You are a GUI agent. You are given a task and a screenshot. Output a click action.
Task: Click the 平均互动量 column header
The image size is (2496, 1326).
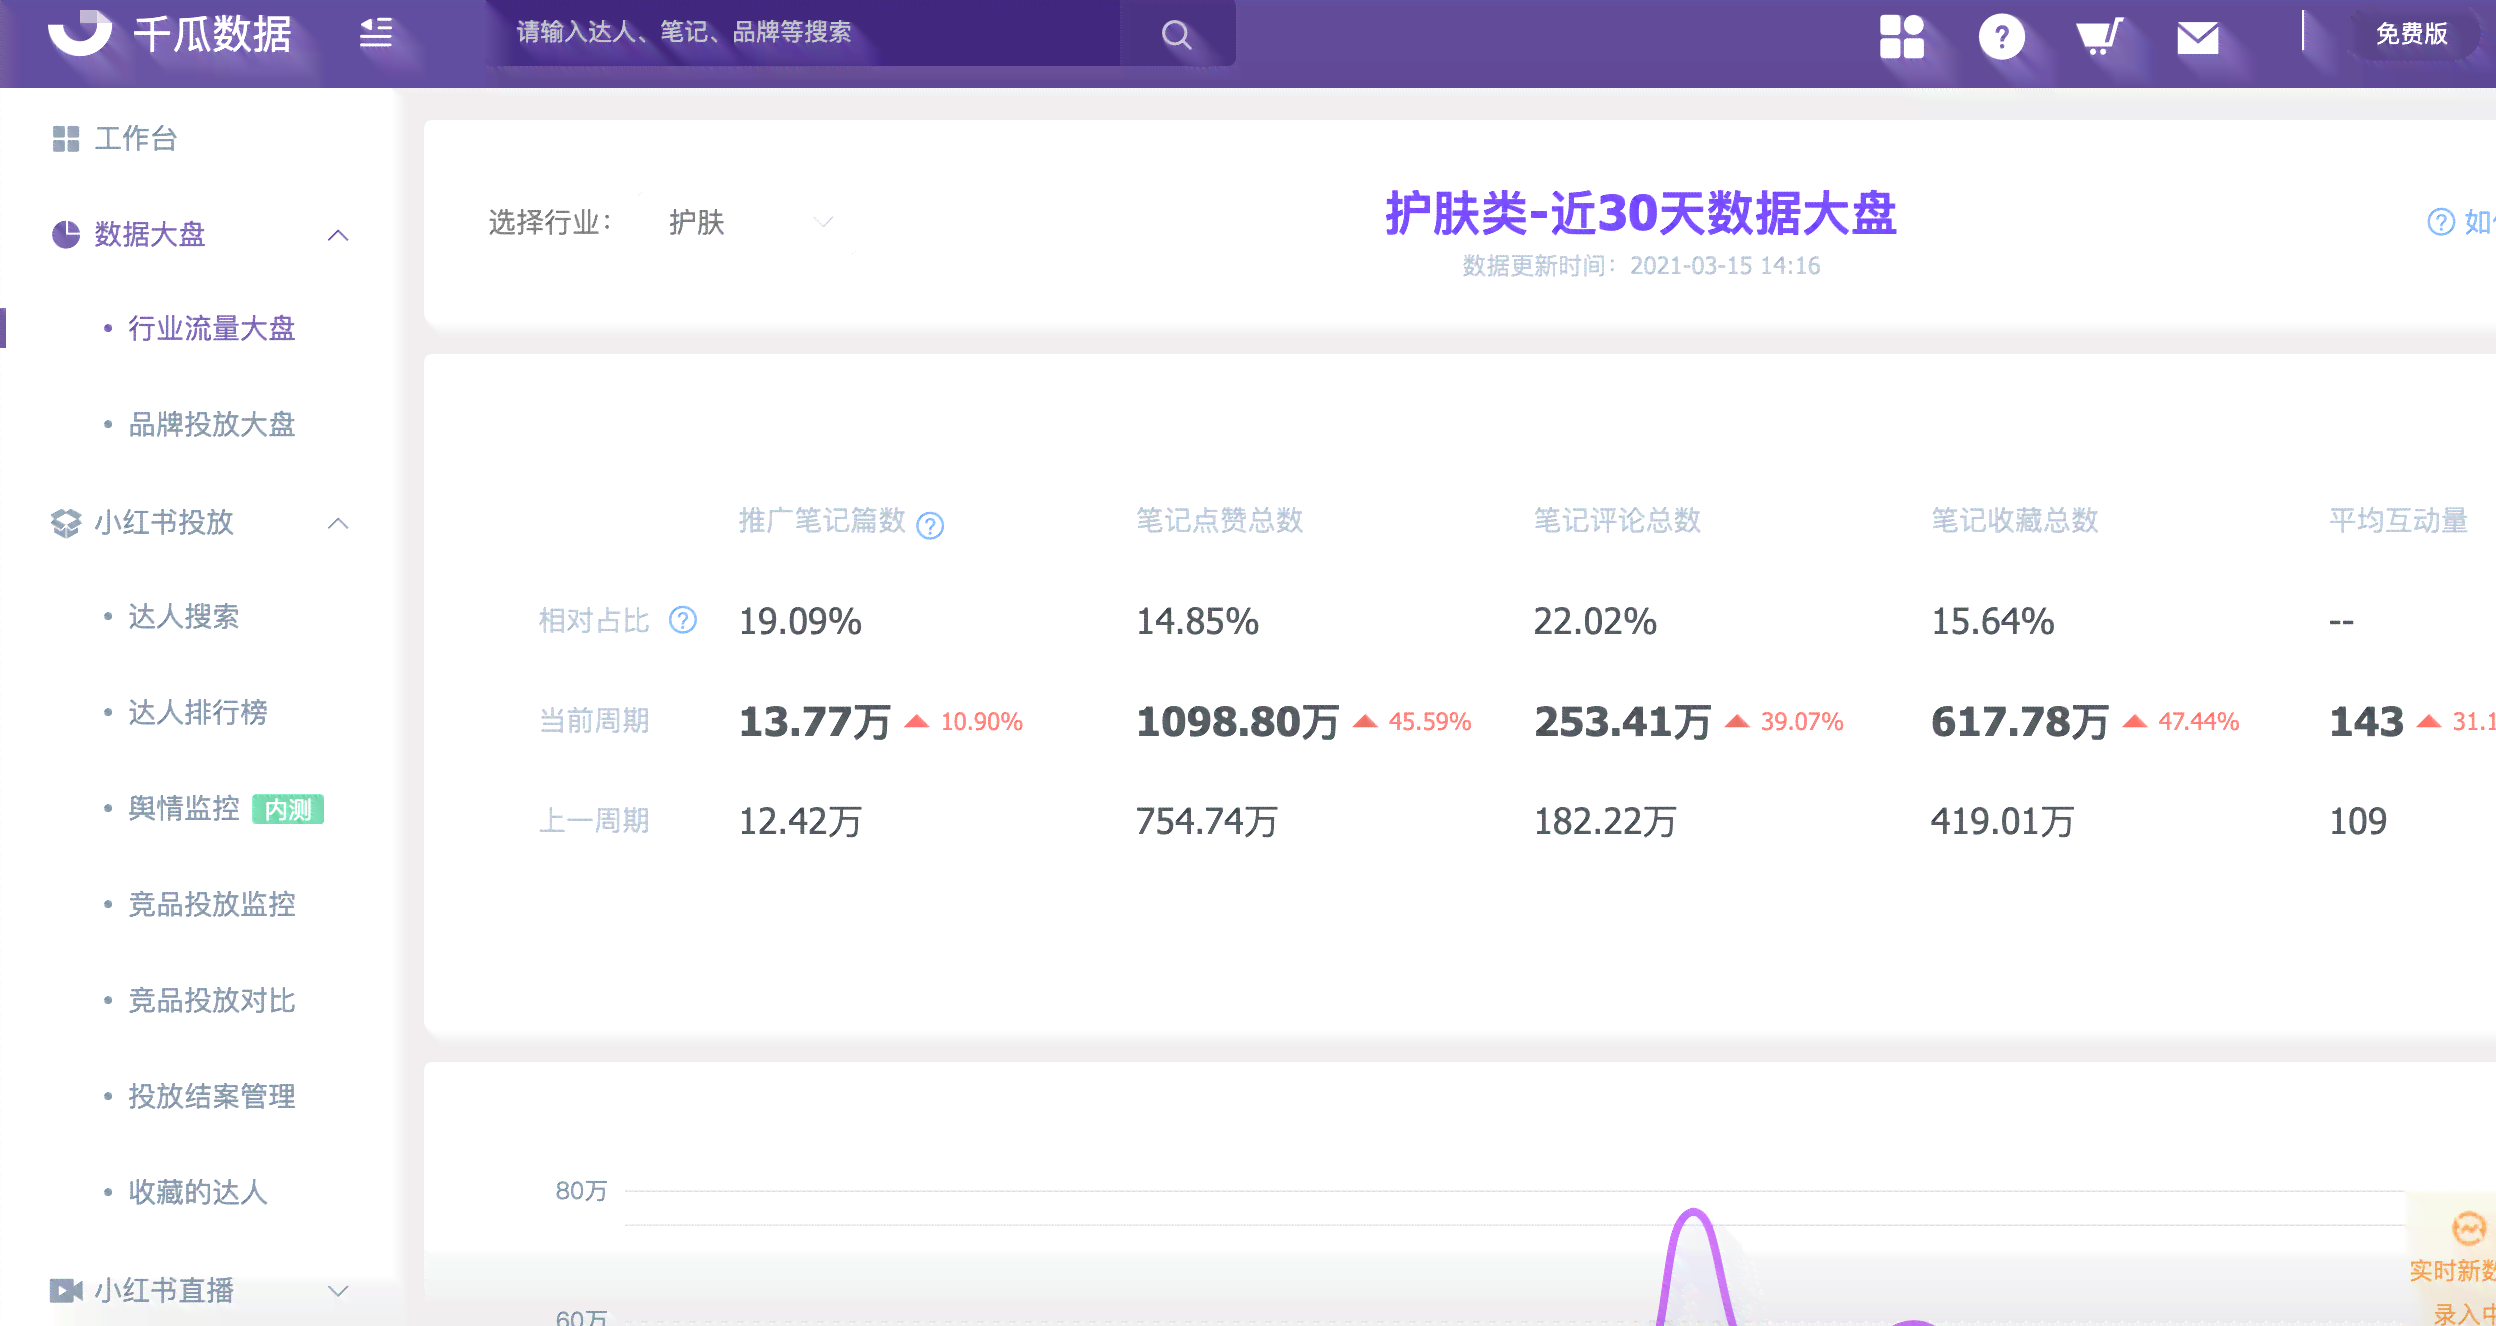[2398, 520]
